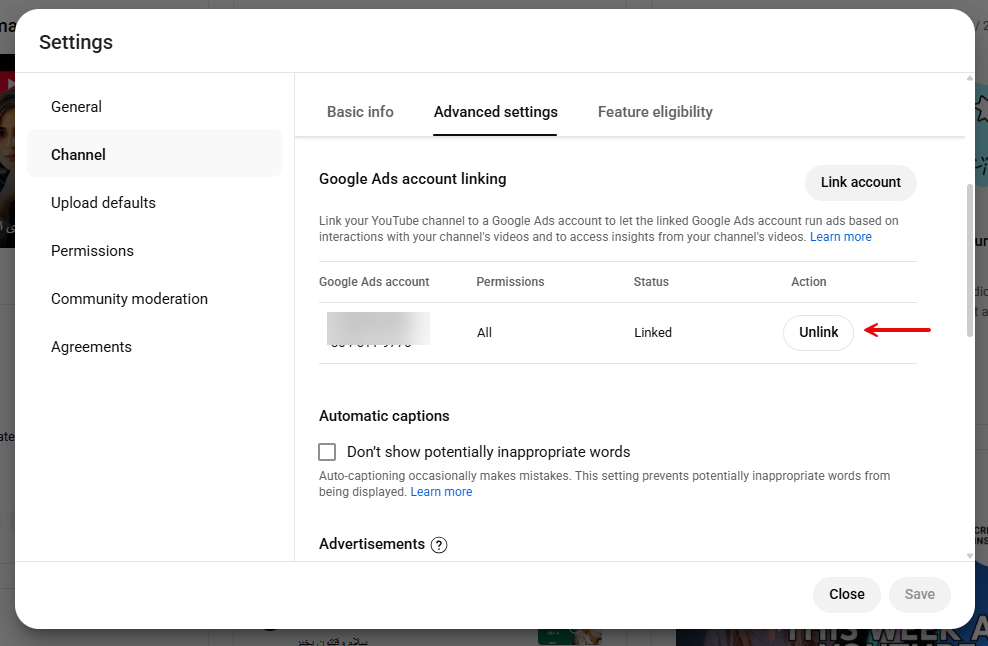
Task: Click the scrollbar up arrow in settings panel
Action: (x=969, y=79)
